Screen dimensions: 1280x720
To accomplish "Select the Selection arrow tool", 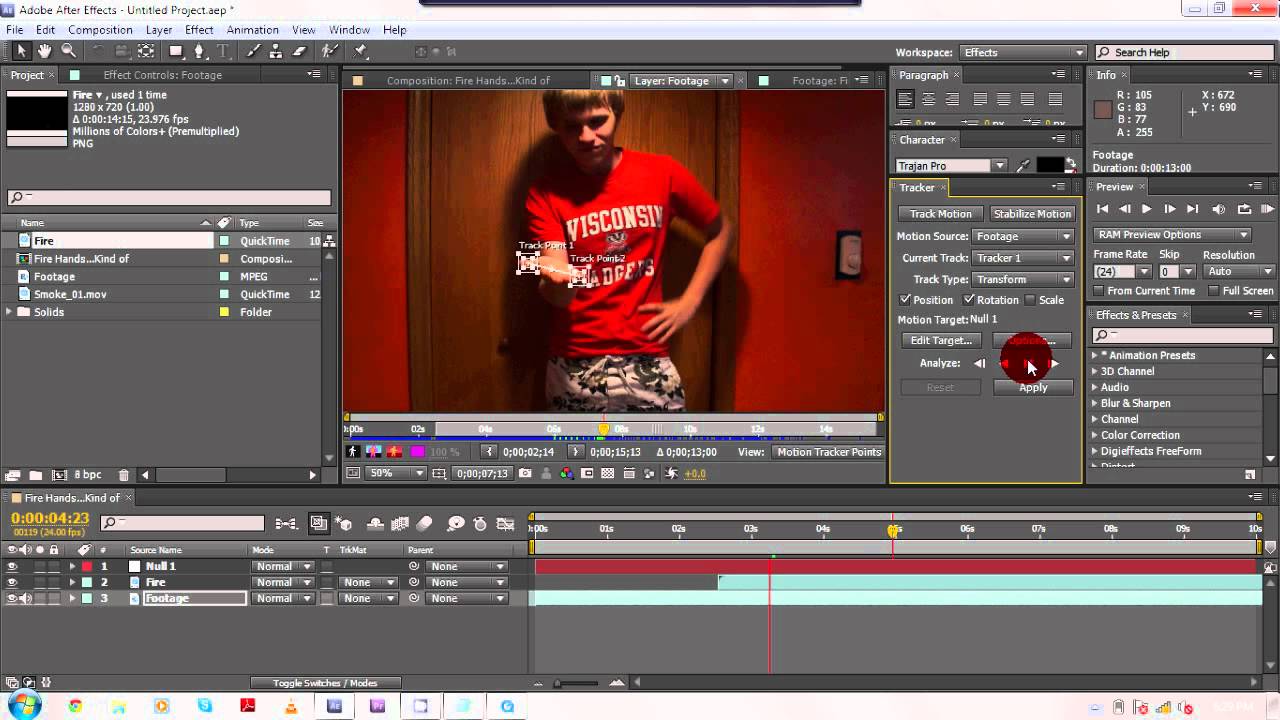I will coord(21,51).
